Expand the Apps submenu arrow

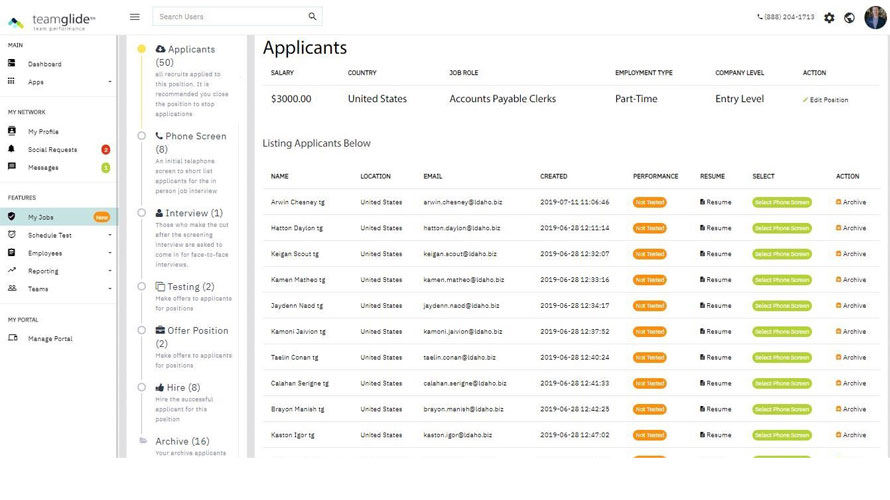(110, 82)
